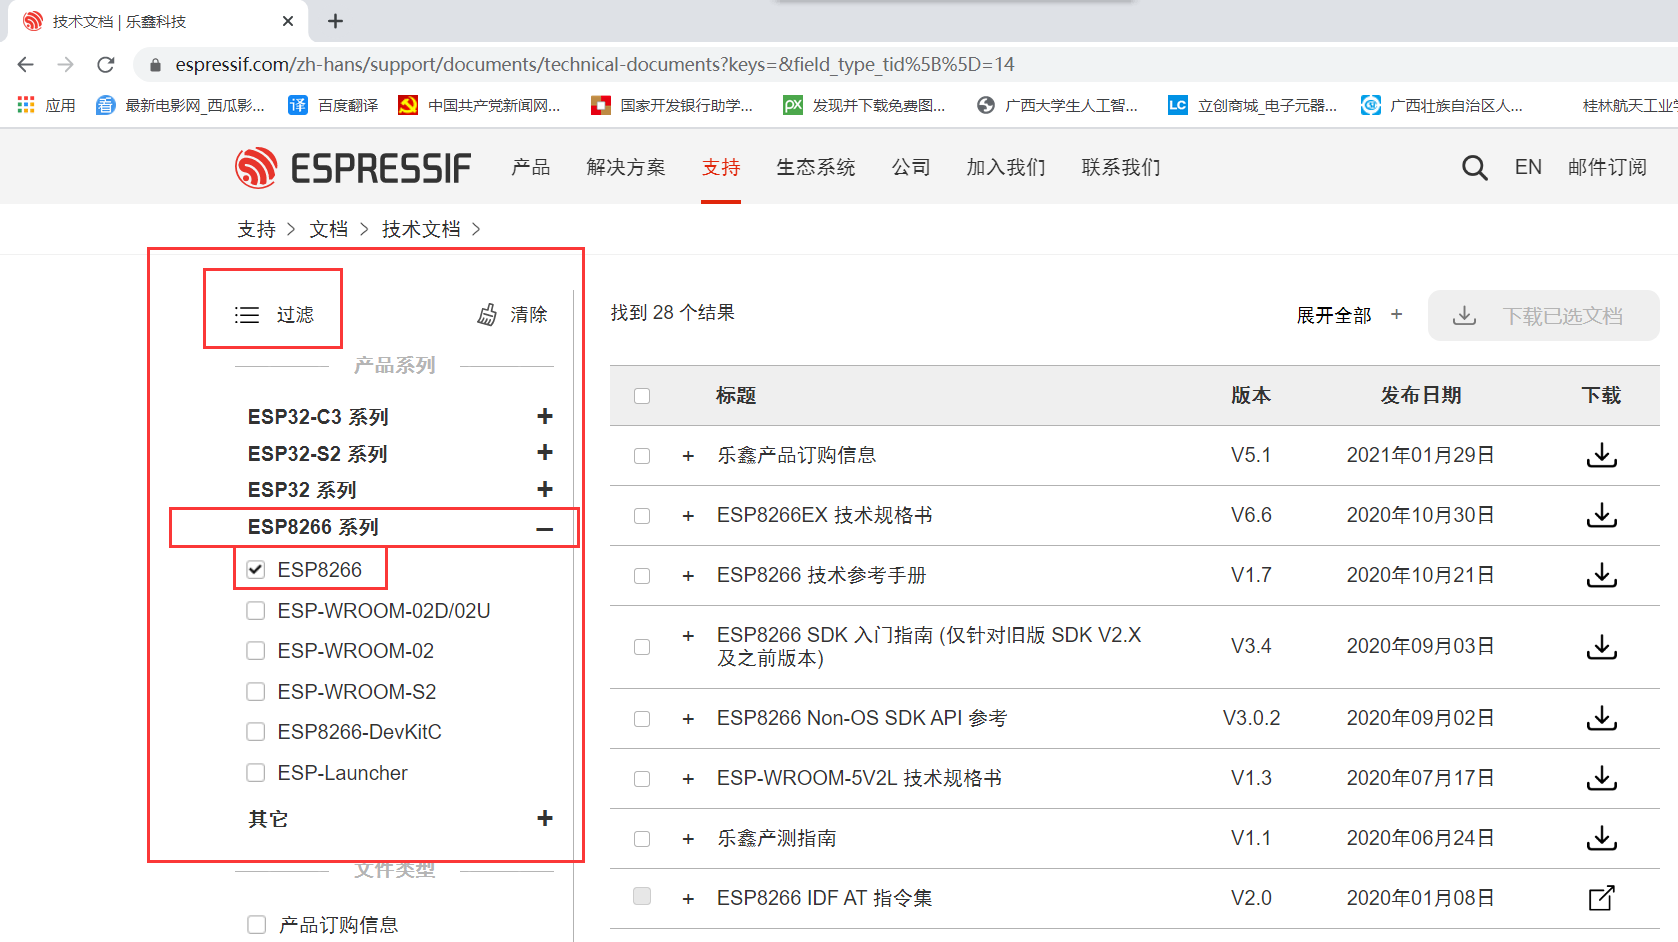Viewport: 1678px width, 942px height.
Task: Open 国家开发银行助学 bookmark
Action: pos(672,105)
